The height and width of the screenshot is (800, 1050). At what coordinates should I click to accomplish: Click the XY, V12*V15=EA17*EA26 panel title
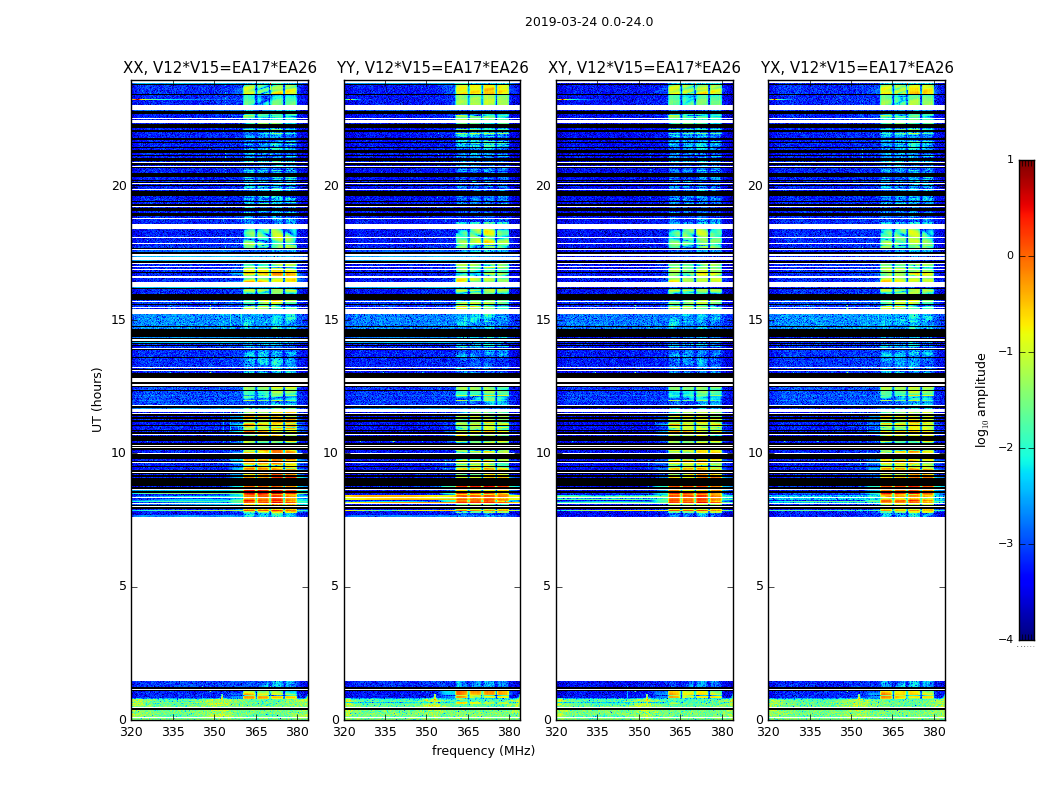click(644, 68)
